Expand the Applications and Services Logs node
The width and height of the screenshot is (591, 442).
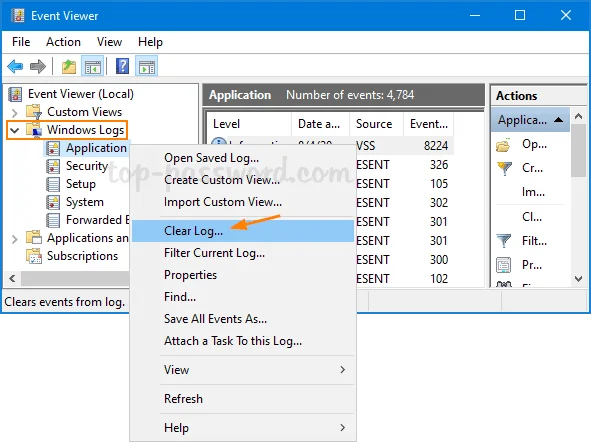click(14, 239)
